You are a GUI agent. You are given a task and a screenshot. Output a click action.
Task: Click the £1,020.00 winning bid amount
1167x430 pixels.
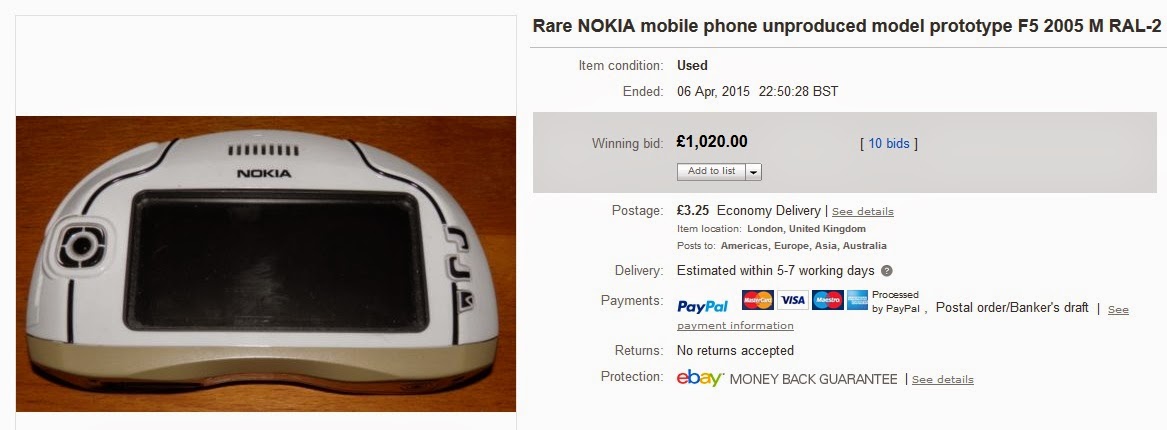[x=712, y=143]
